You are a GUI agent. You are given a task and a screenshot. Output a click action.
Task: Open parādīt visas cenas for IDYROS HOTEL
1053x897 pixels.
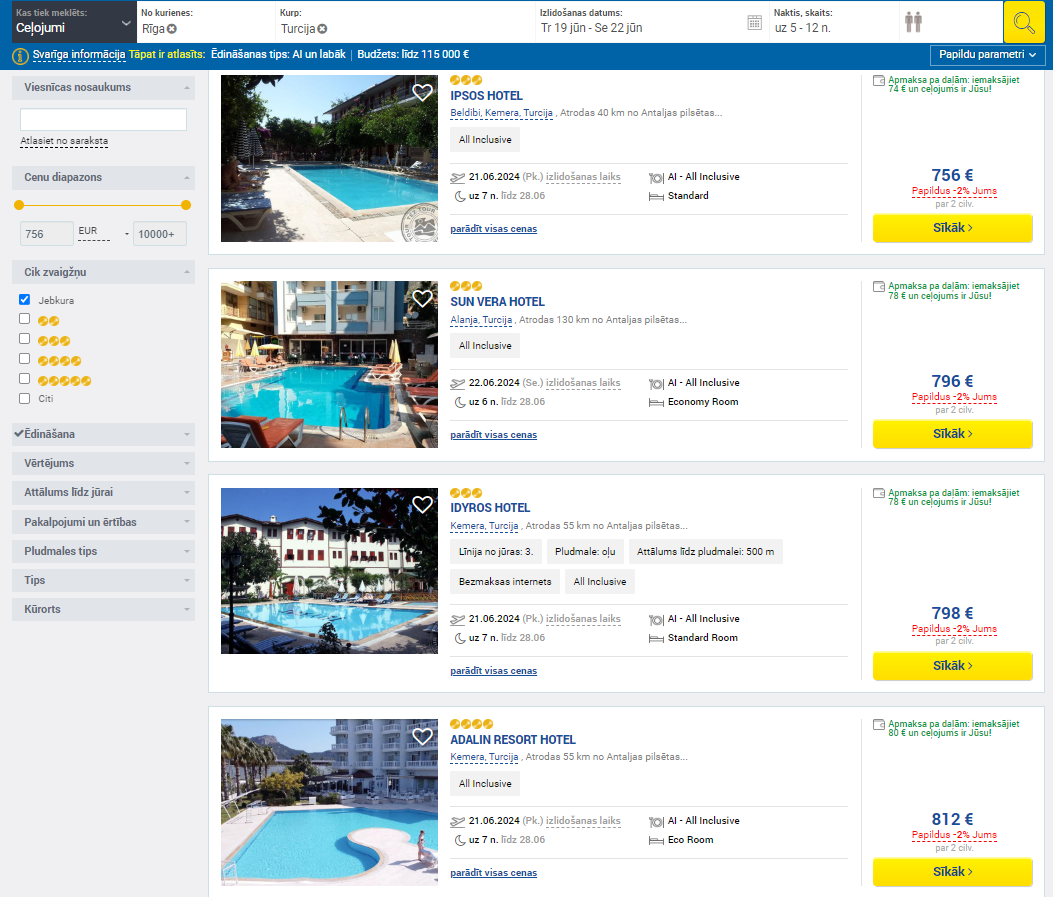(494, 671)
